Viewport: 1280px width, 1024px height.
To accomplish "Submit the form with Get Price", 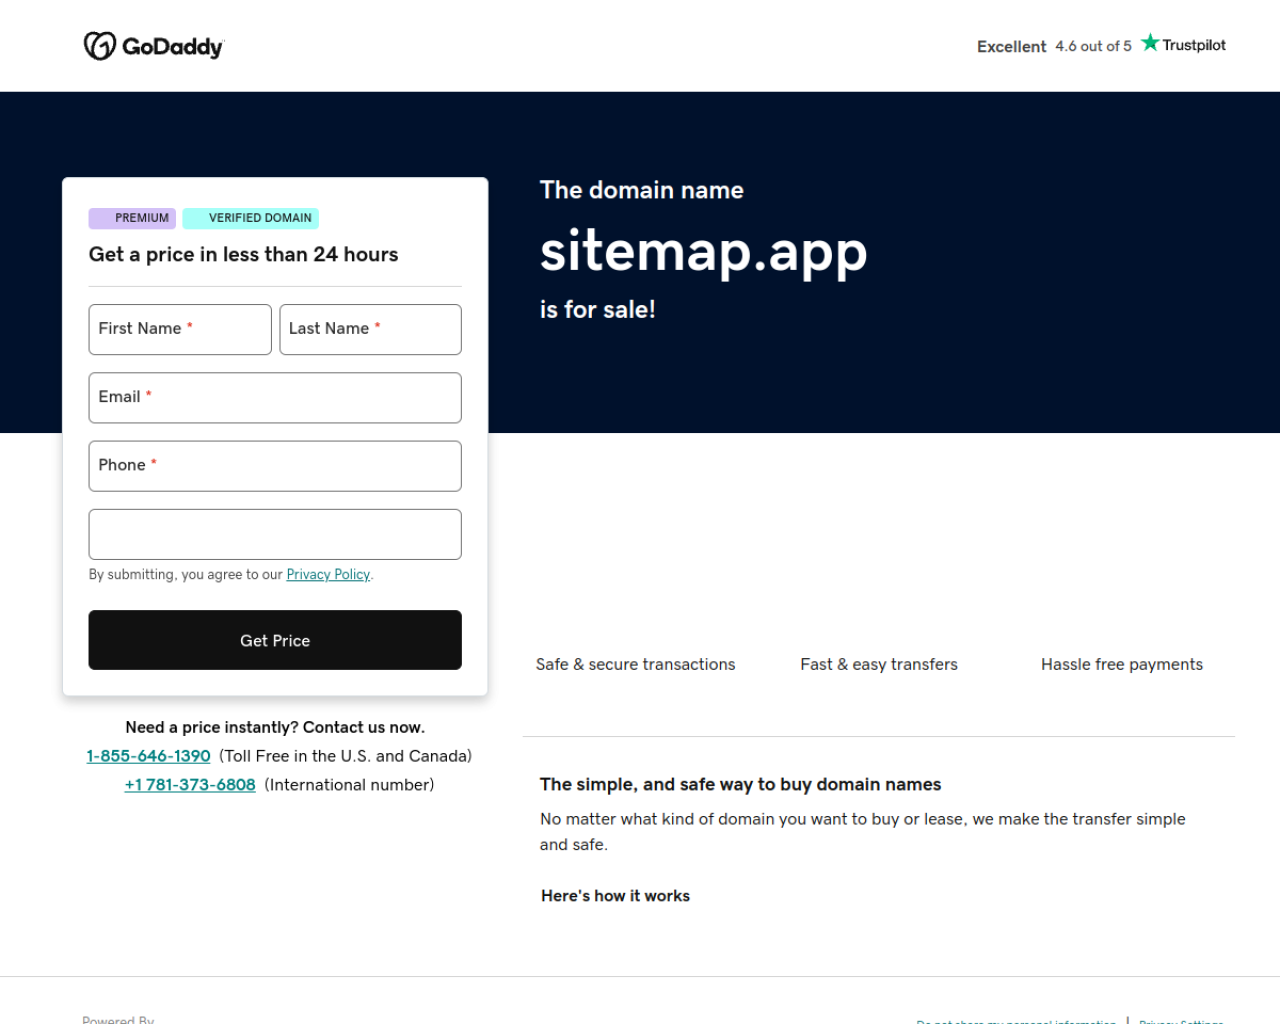I will [275, 640].
